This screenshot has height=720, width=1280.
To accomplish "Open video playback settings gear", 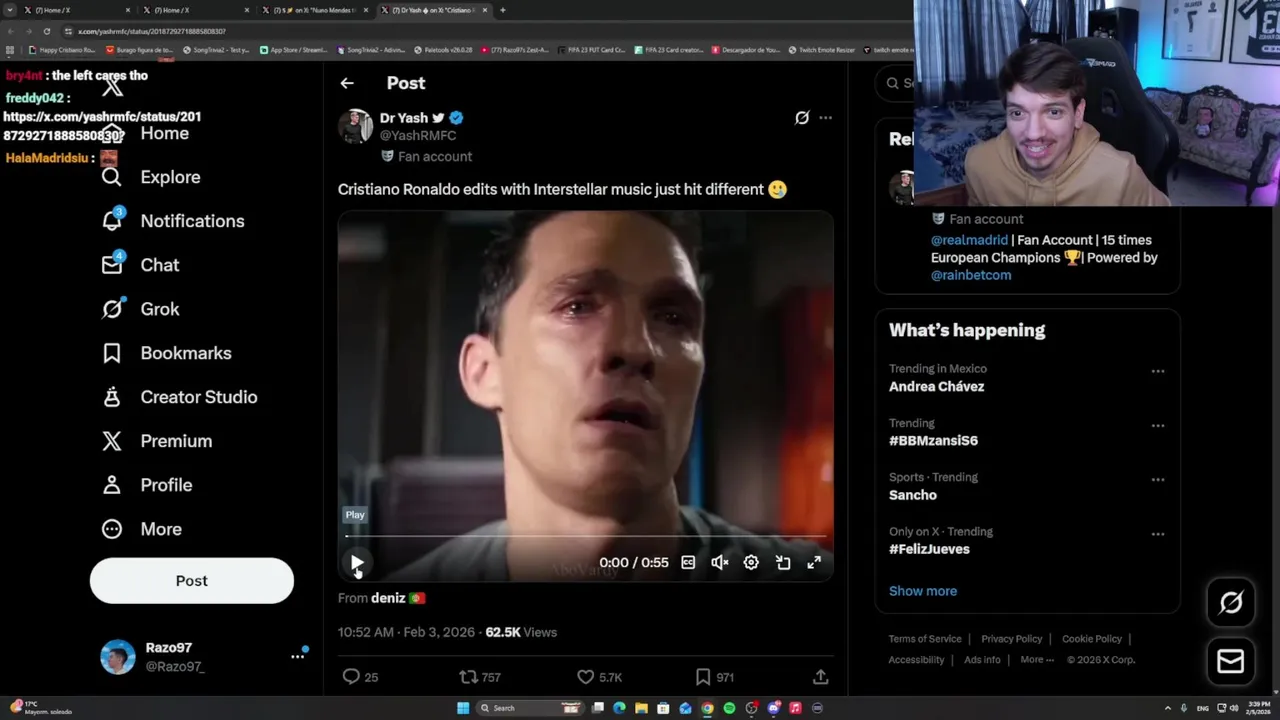I will (x=751, y=563).
